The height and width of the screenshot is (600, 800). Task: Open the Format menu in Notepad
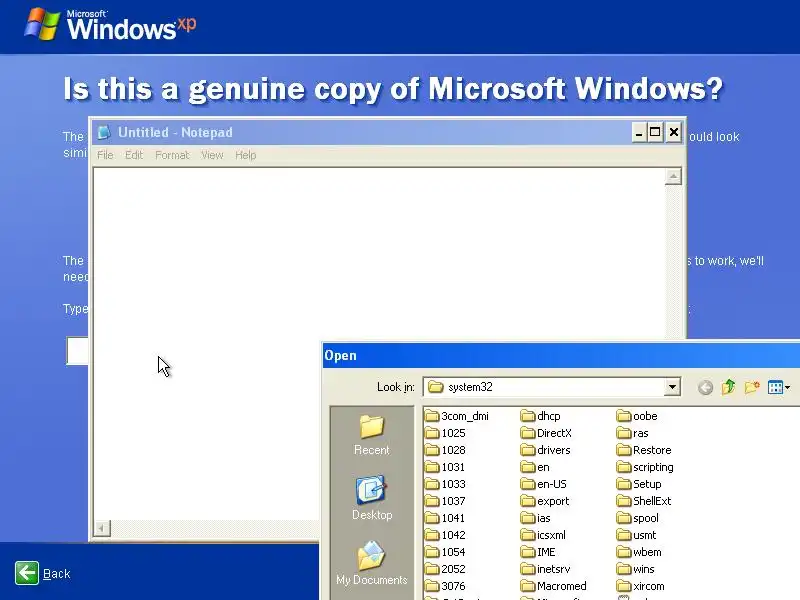pyautogui.click(x=172, y=155)
